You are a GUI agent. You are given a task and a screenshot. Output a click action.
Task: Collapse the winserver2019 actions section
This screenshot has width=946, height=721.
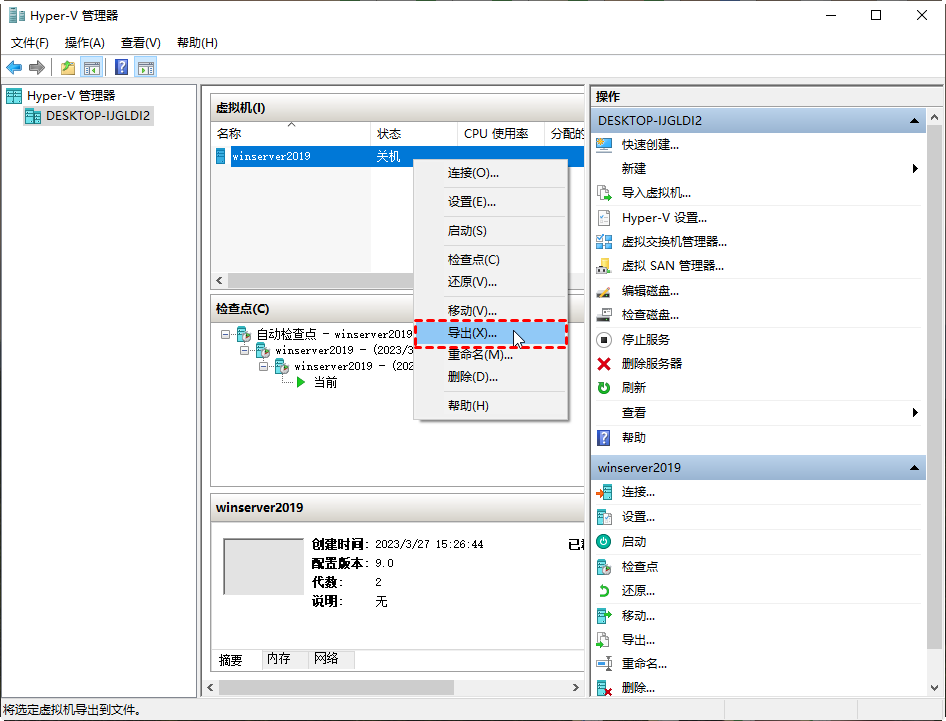(x=914, y=468)
